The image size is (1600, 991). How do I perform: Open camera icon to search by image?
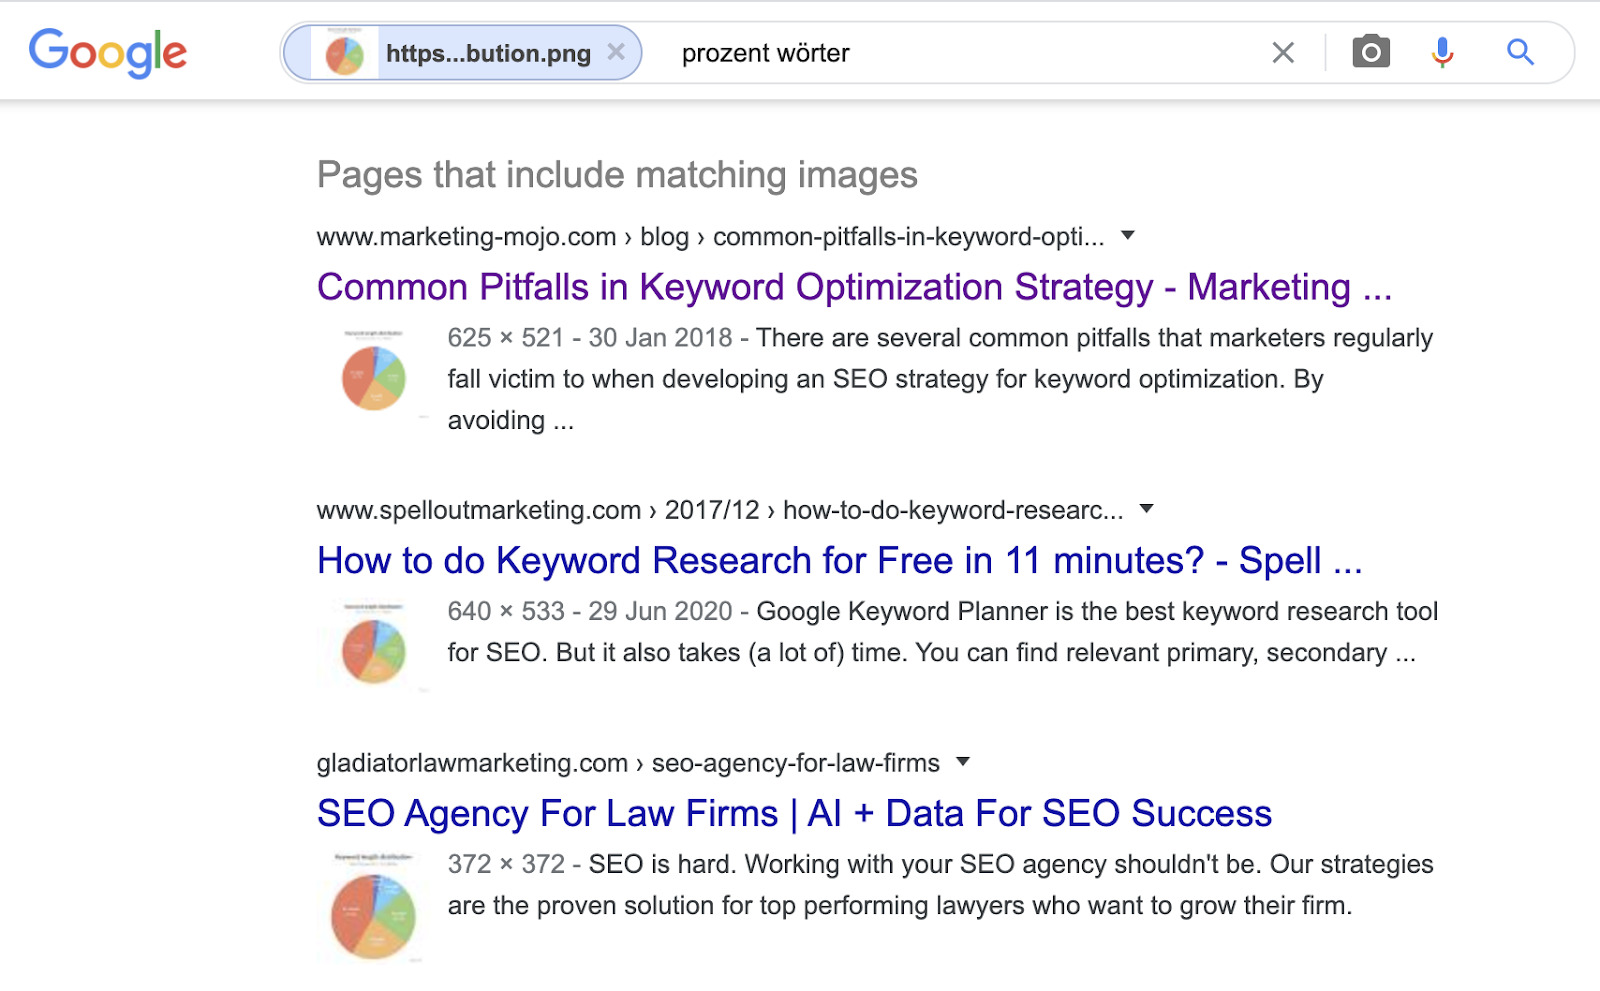[x=1371, y=51]
